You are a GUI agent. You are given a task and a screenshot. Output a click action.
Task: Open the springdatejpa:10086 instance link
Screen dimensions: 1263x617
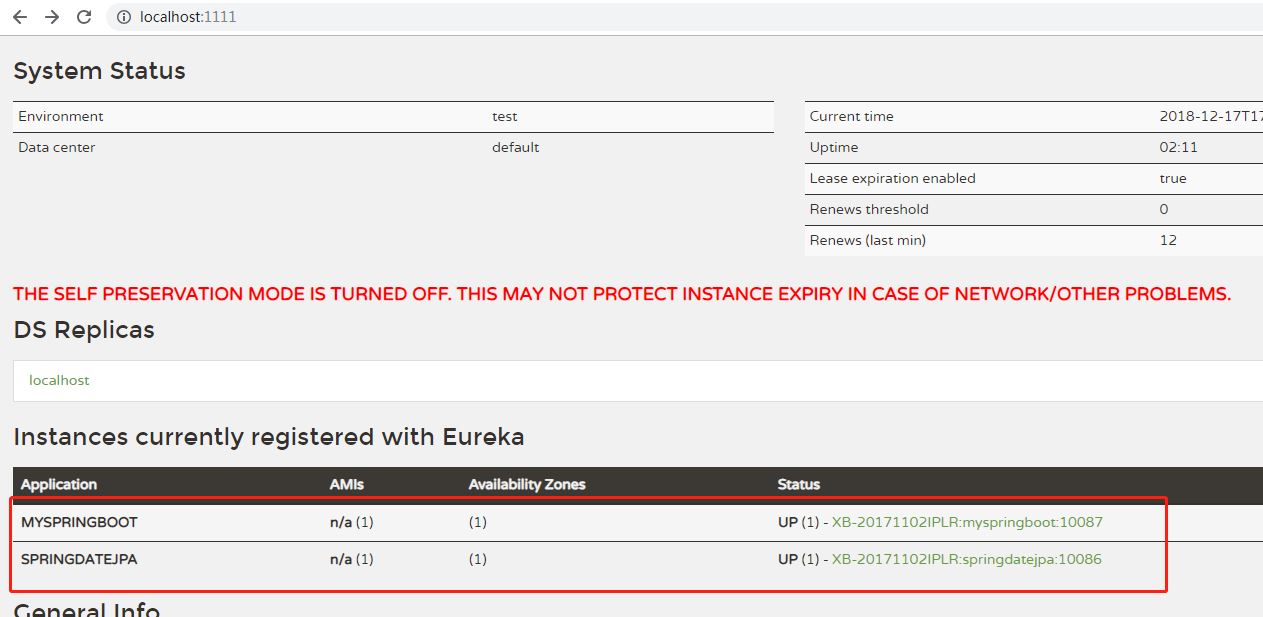click(x=966, y=559)
